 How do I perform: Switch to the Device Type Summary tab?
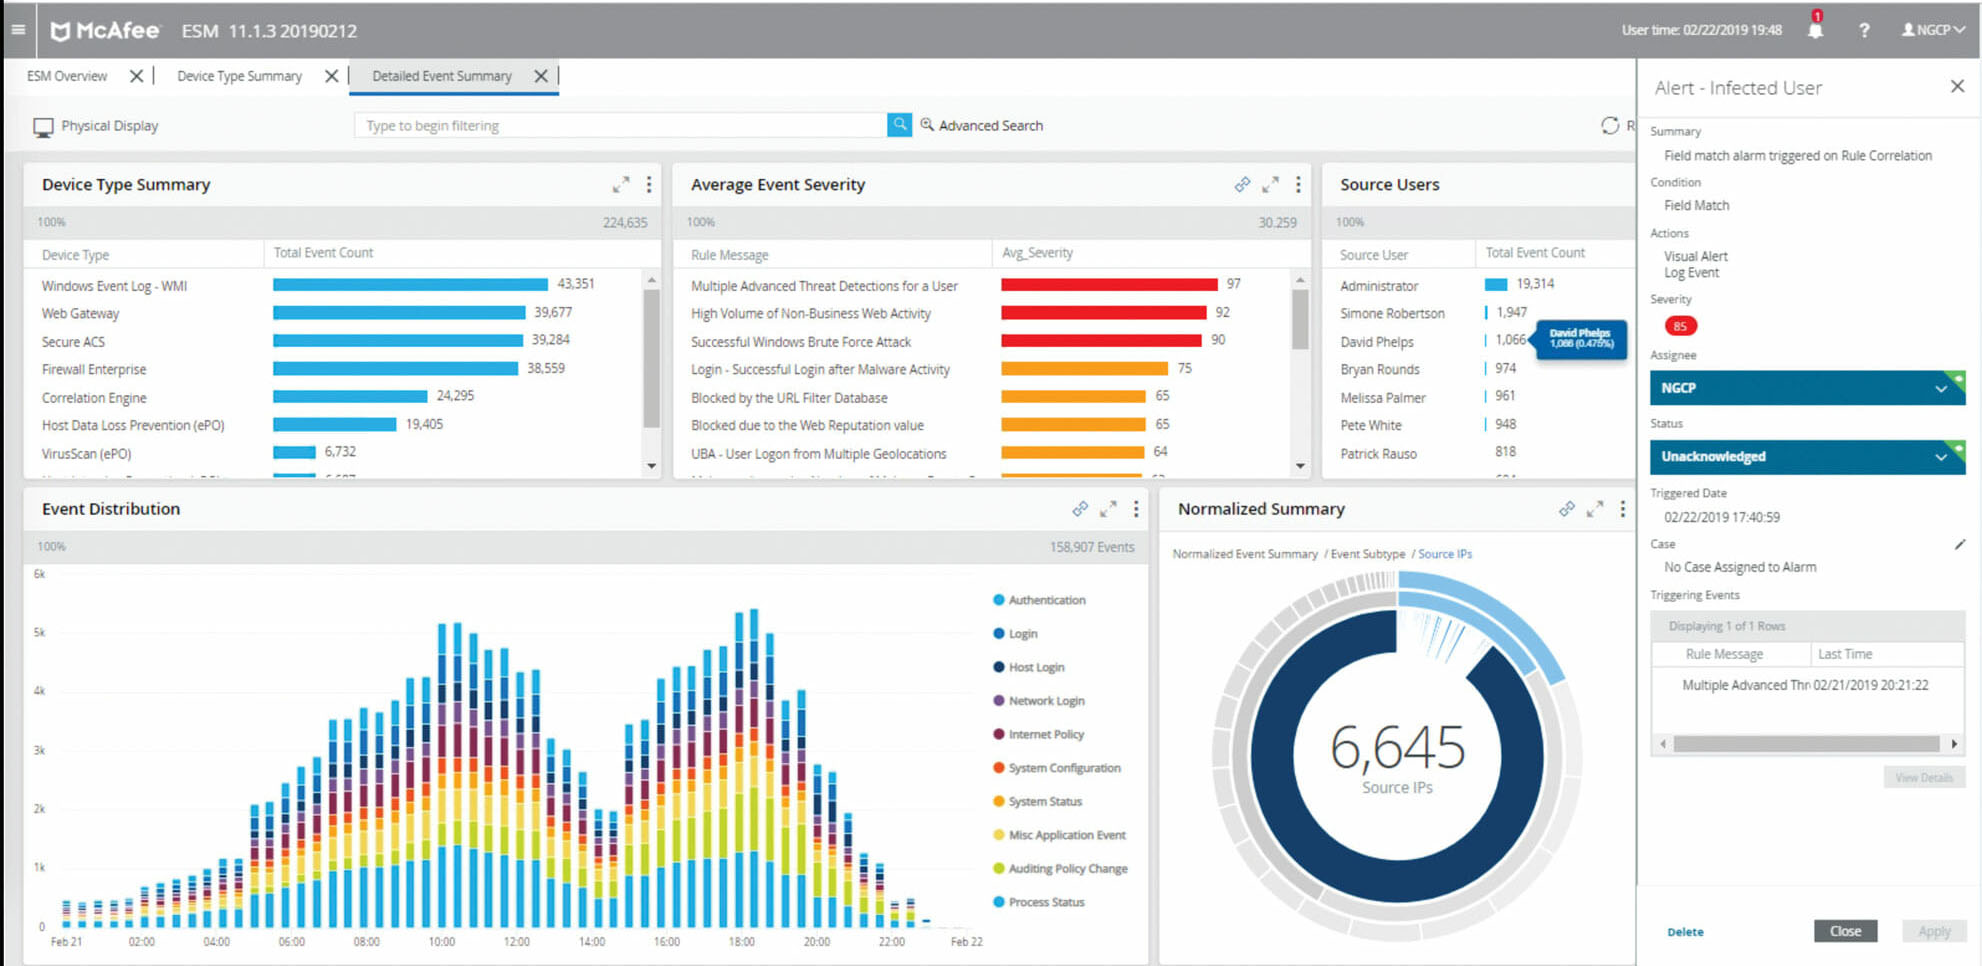(x=239, y=75)
